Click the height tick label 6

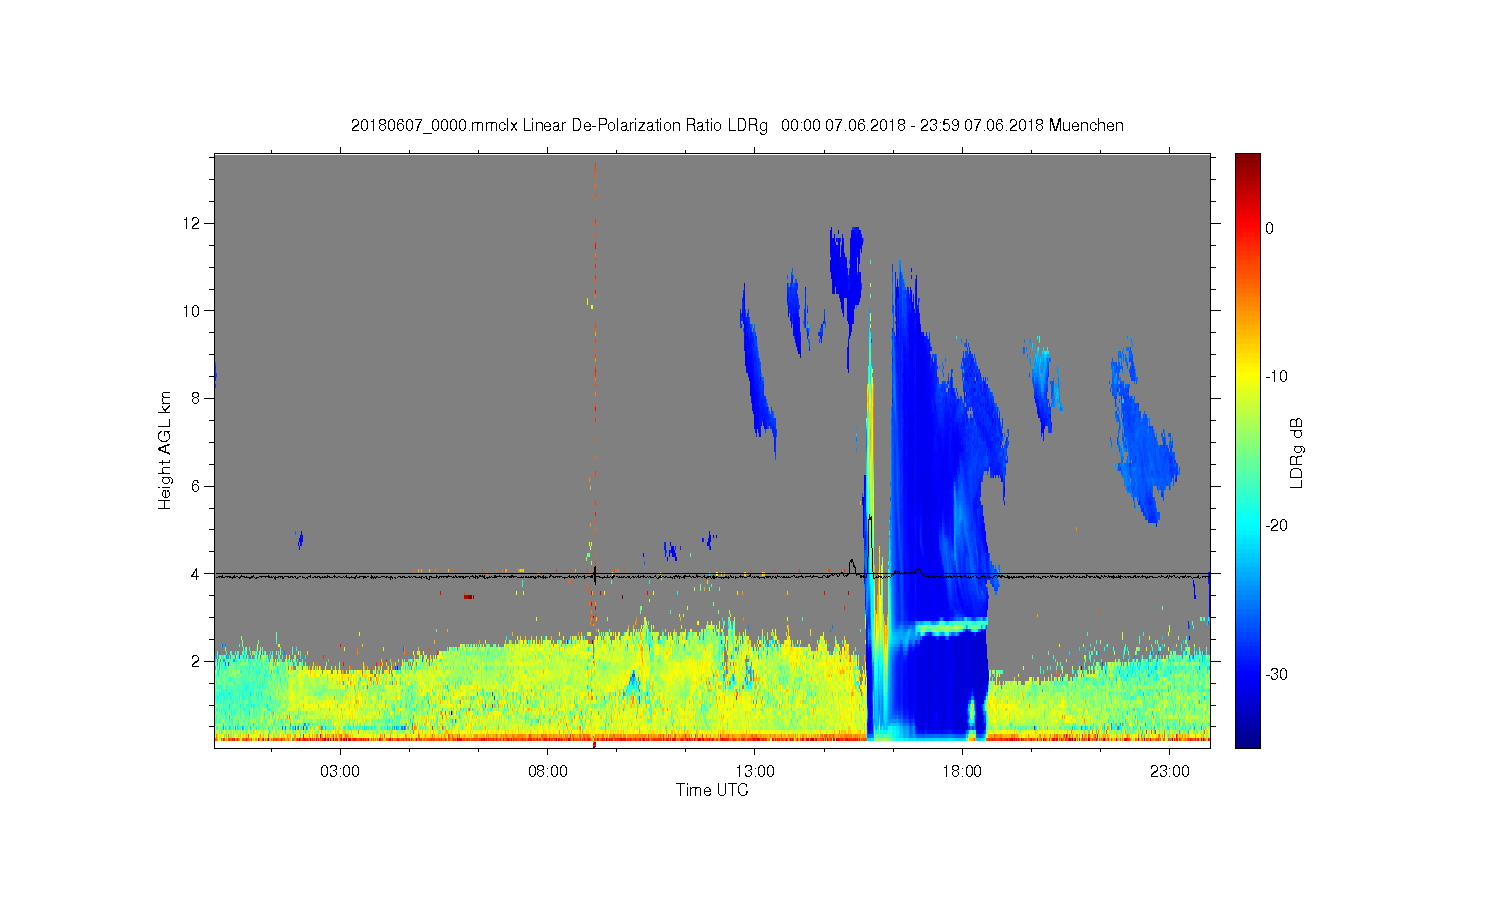[x=197, y=486]
